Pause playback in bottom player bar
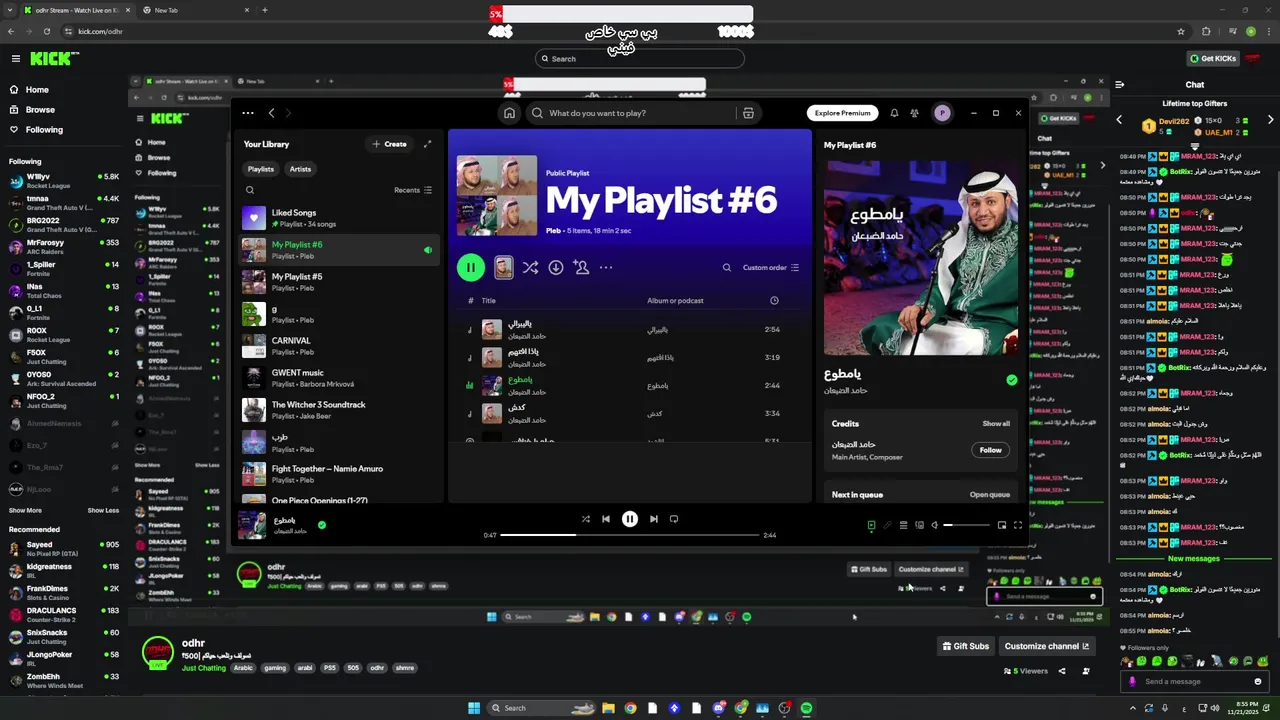 pyautogui.click(x=630, y=519)
